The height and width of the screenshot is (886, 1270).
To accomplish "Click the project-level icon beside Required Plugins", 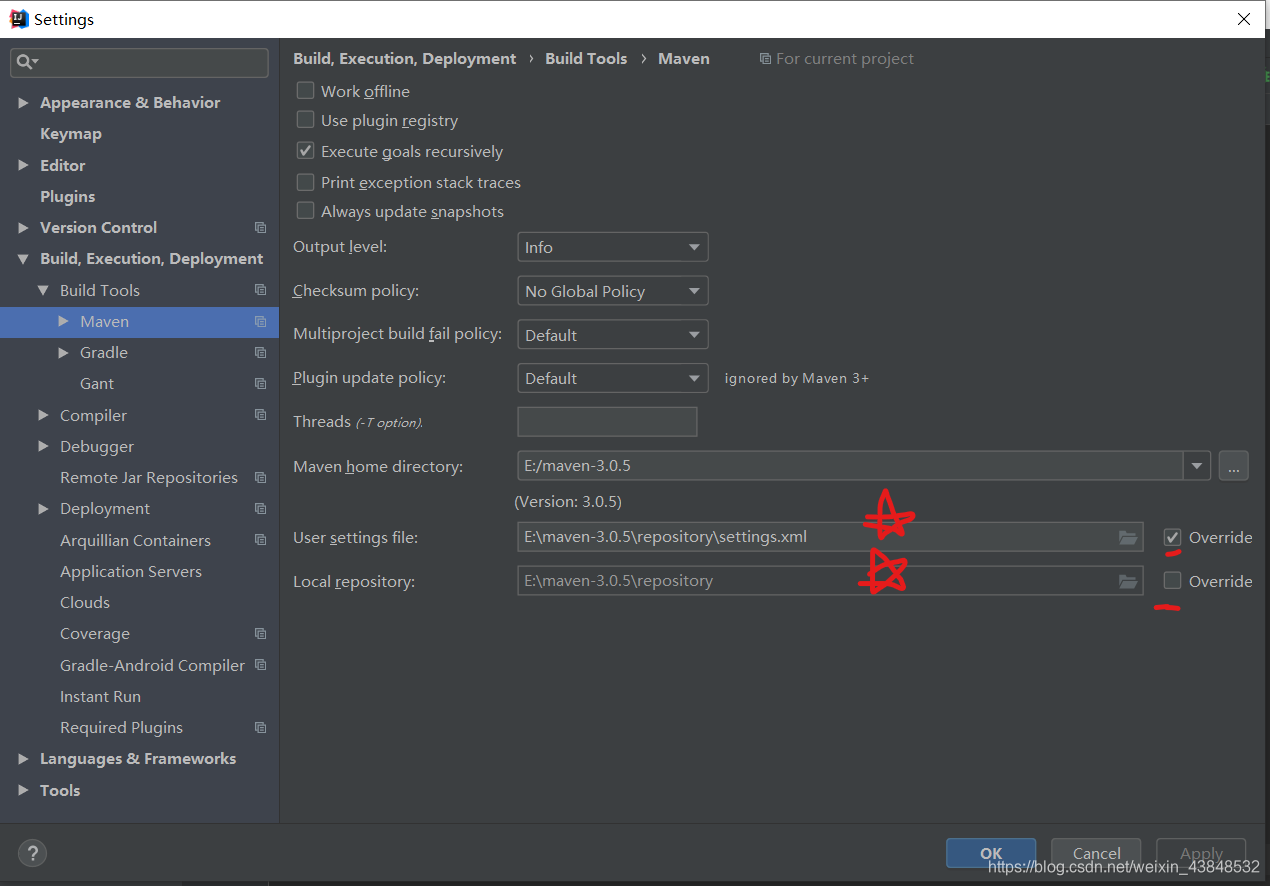I will (x=260, y=728).
